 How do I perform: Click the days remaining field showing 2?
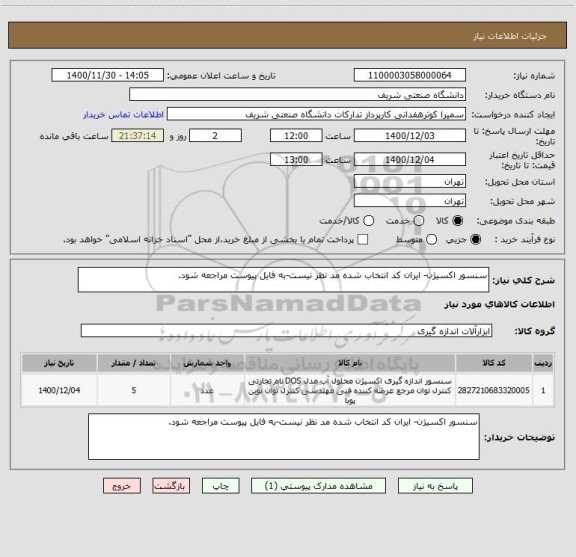pyautogui.click(x=215, y=136)
